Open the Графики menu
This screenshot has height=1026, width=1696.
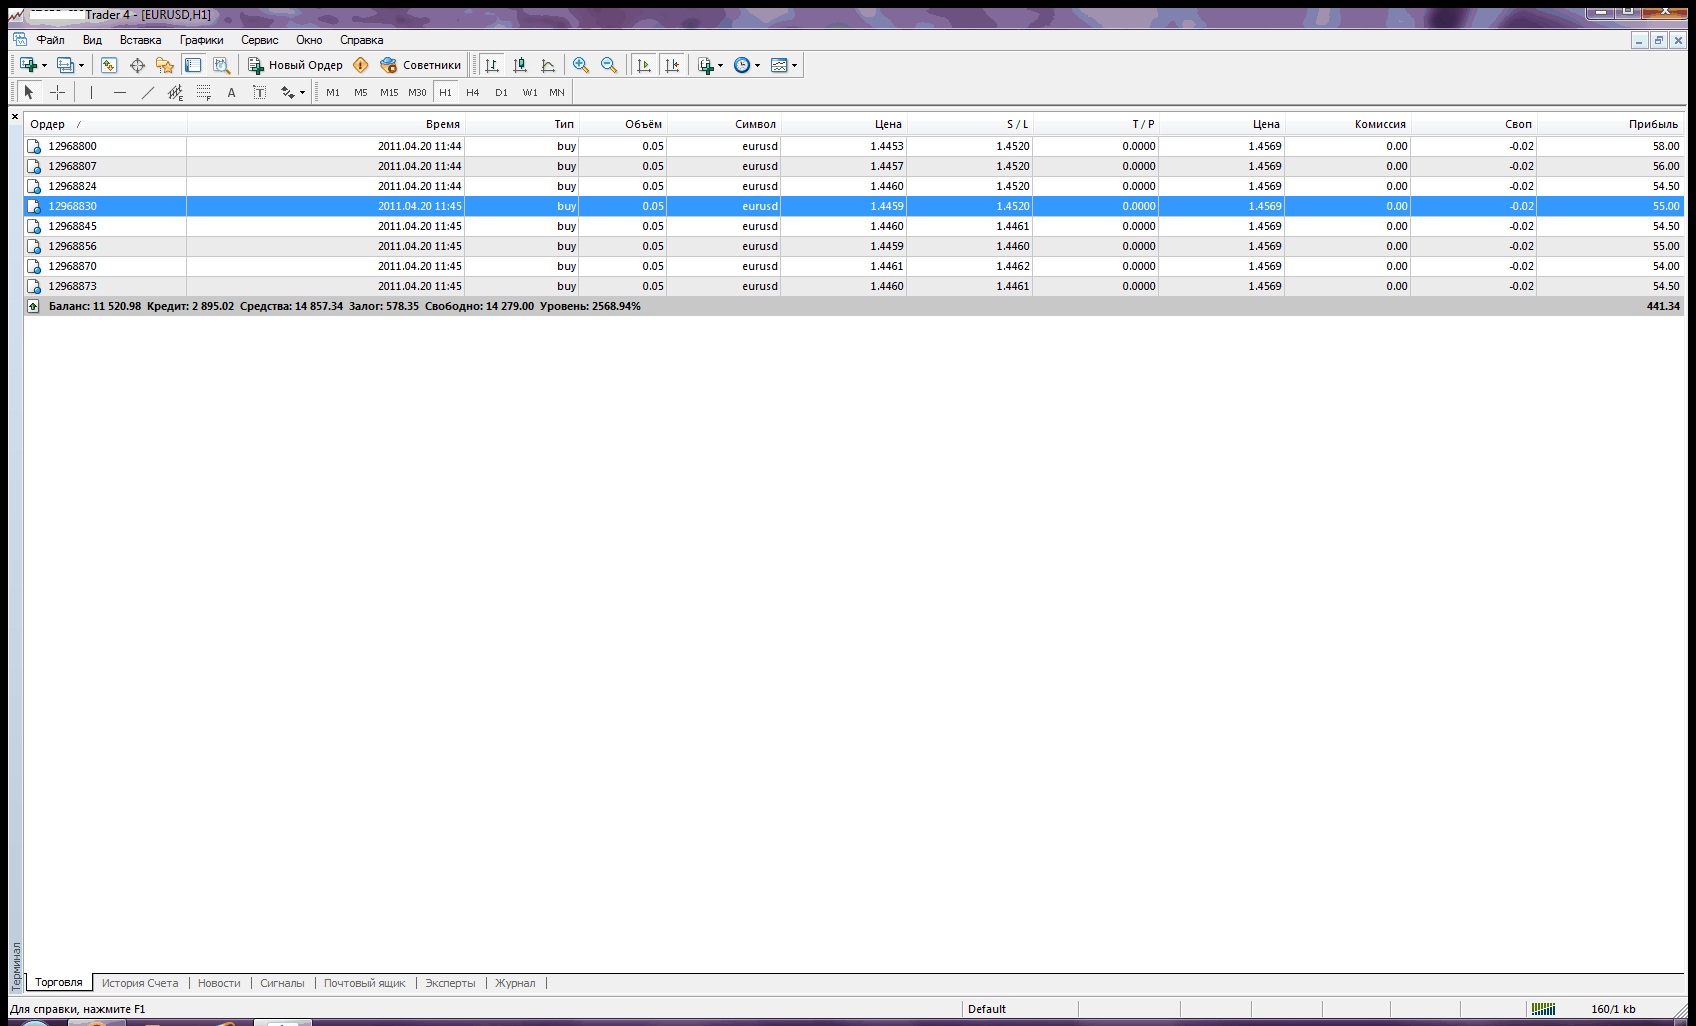pos(202,40)
